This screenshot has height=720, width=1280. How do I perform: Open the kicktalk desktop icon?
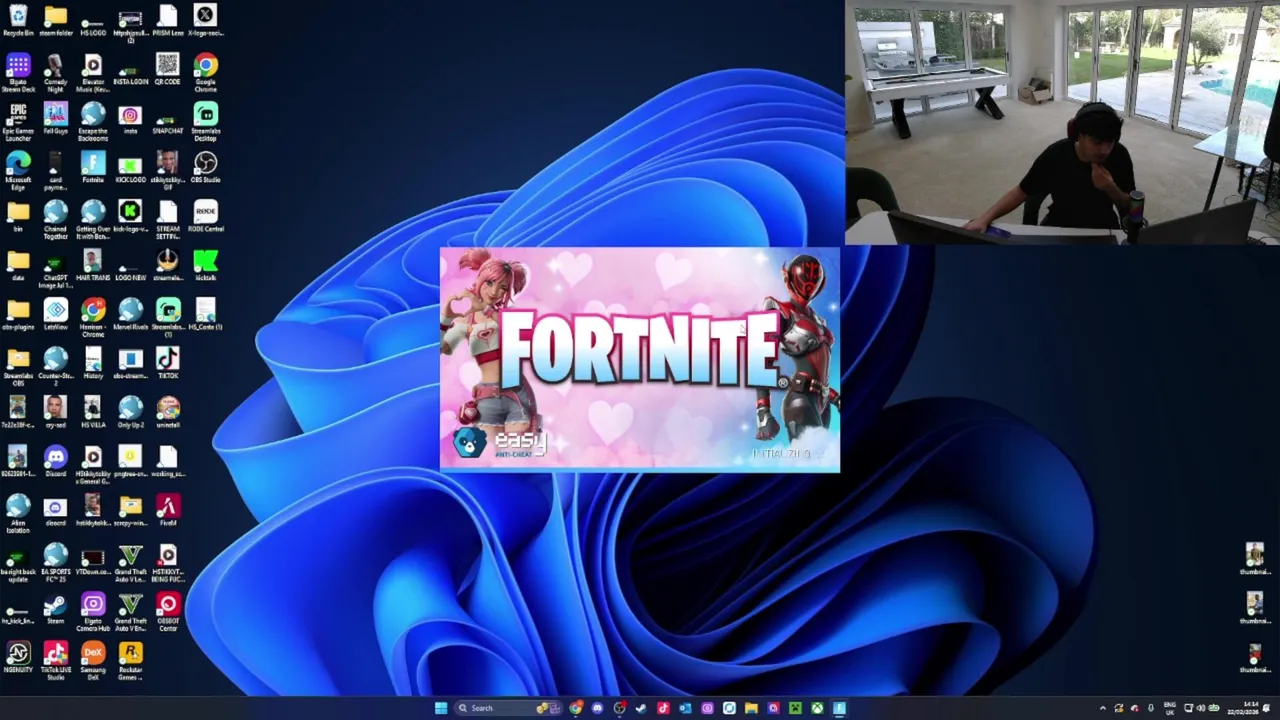pos(205,265)
